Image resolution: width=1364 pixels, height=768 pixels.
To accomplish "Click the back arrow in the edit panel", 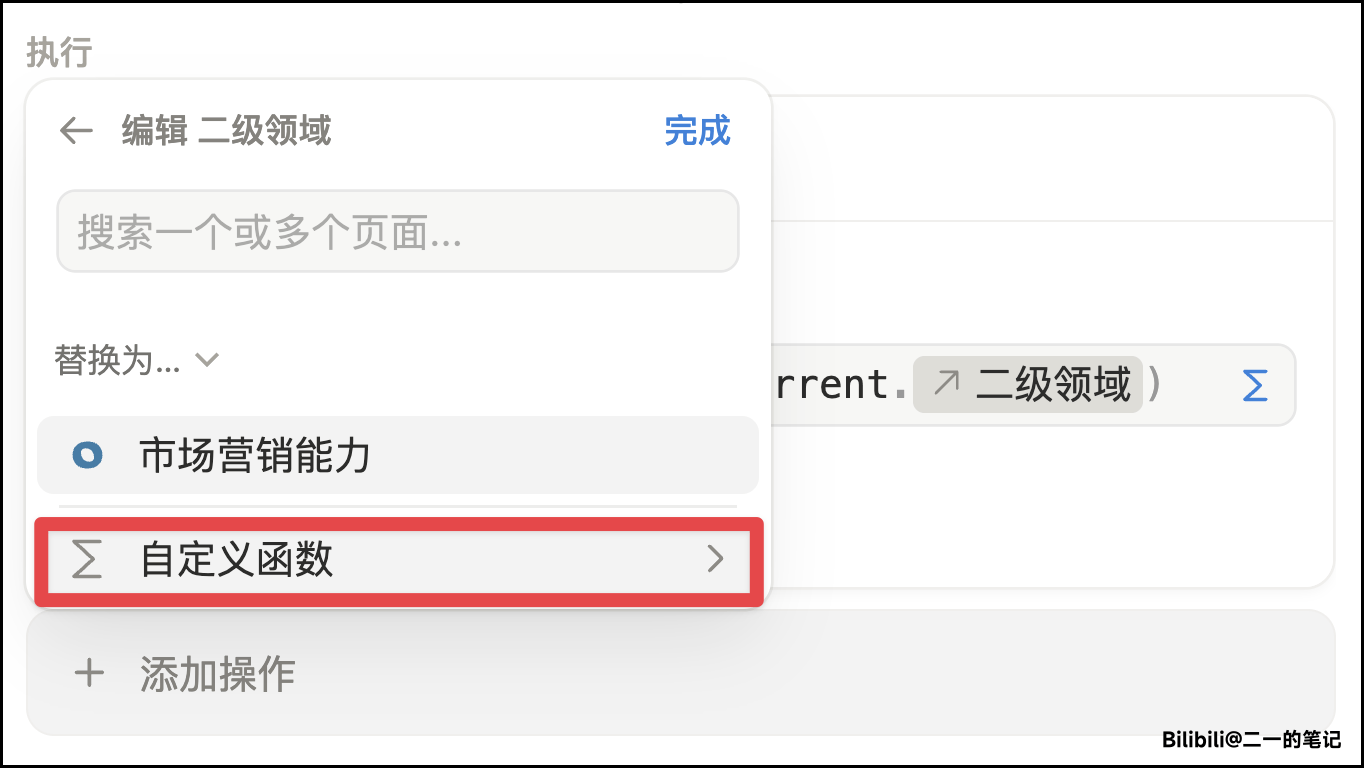I will point(76,131).
